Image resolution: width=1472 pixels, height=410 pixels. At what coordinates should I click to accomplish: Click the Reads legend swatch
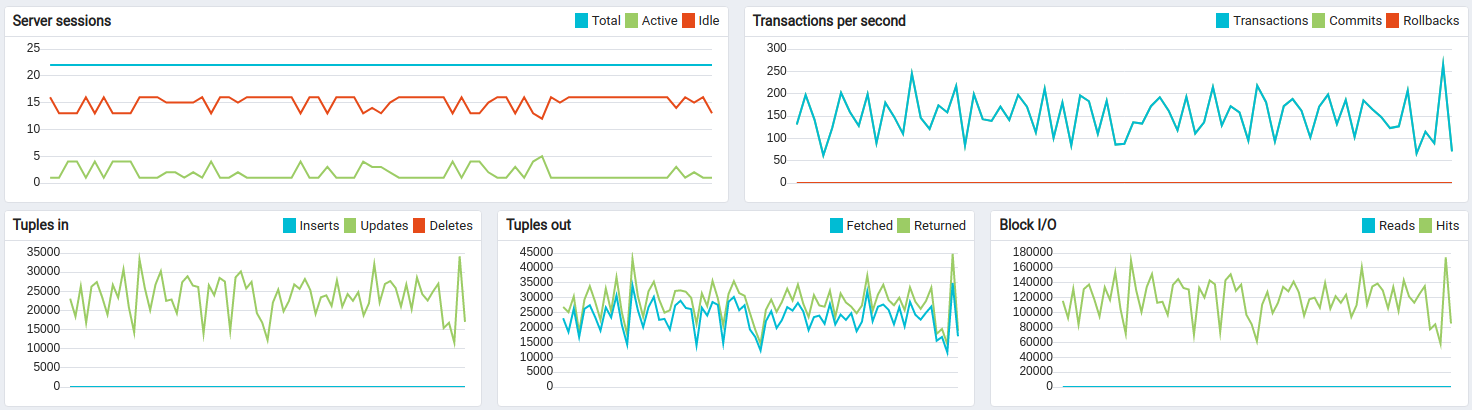click(1368, 226)
